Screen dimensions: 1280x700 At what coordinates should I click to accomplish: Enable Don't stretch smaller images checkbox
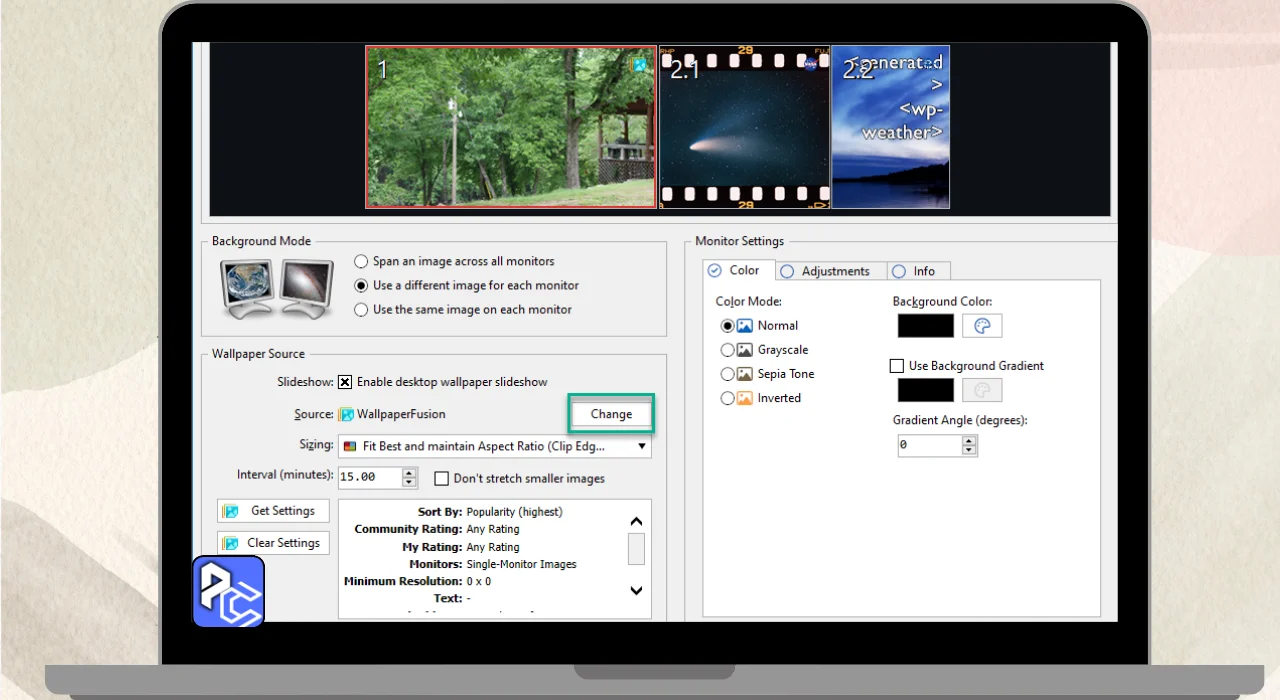tap(441, 479)
